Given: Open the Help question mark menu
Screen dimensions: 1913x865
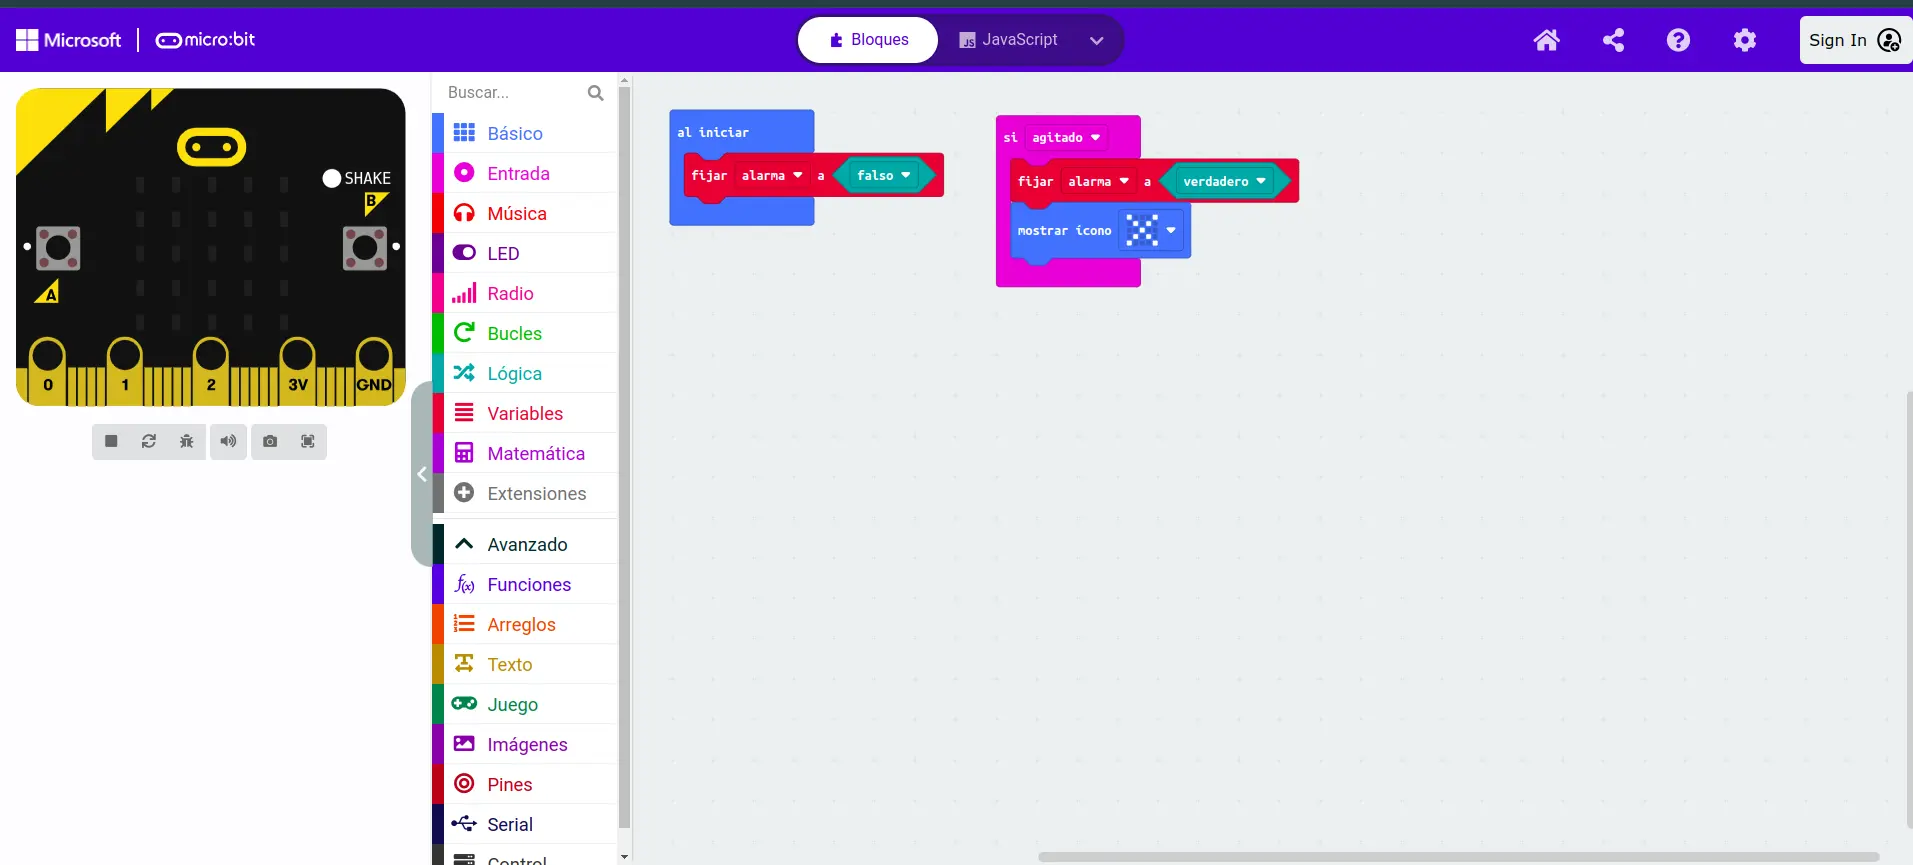Looking at the screenshot, I should 1678,40.
